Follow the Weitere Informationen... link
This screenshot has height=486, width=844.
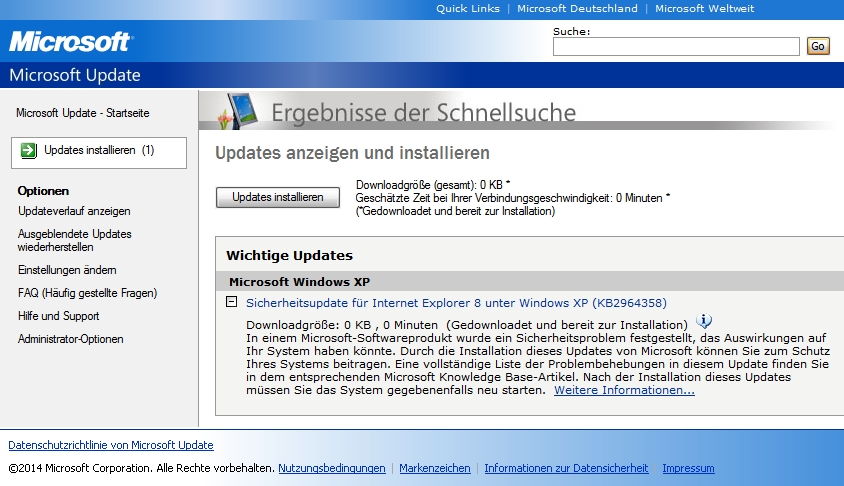[x=624, y=390]
